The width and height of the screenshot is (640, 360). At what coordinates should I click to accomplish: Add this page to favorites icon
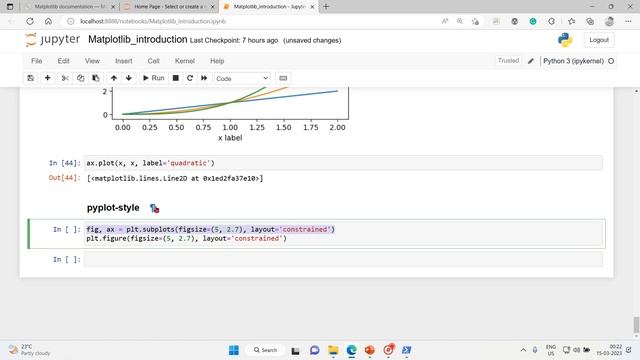click(475, 21)
